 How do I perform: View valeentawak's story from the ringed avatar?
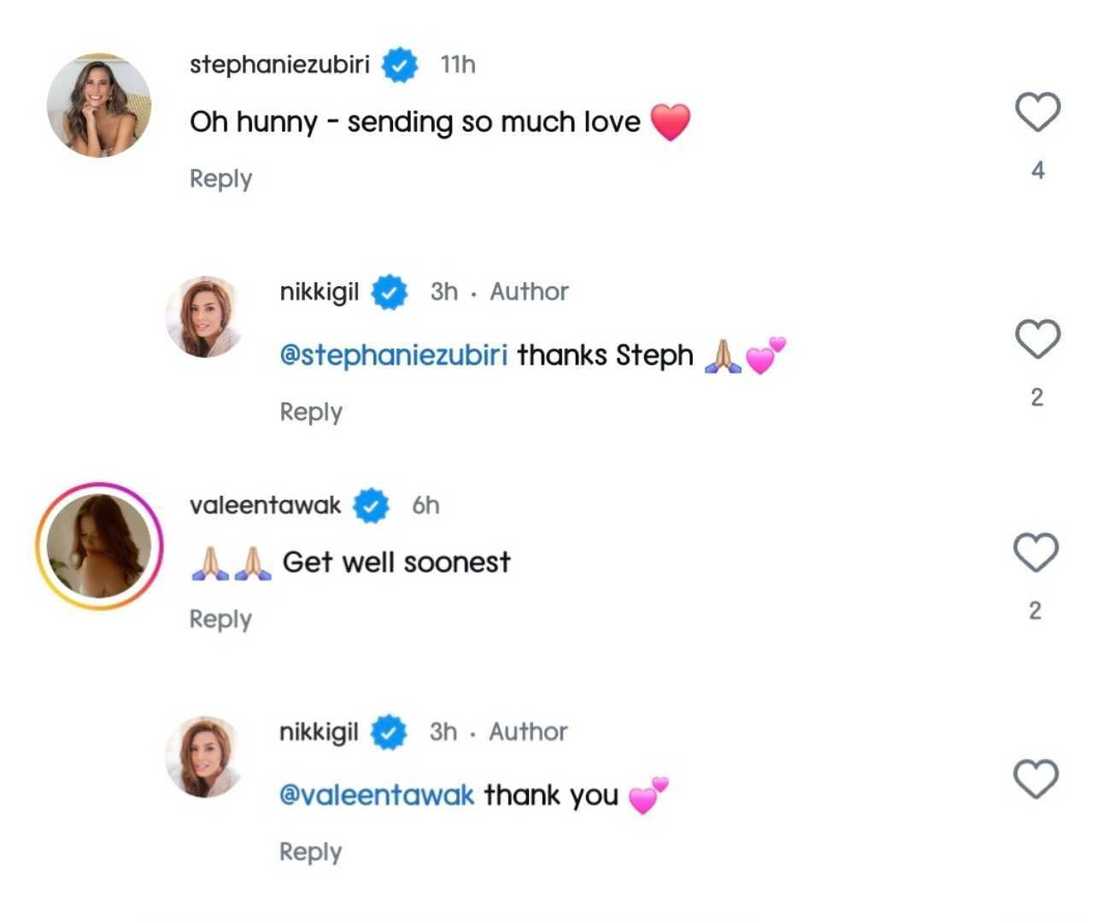coord(99,545)
